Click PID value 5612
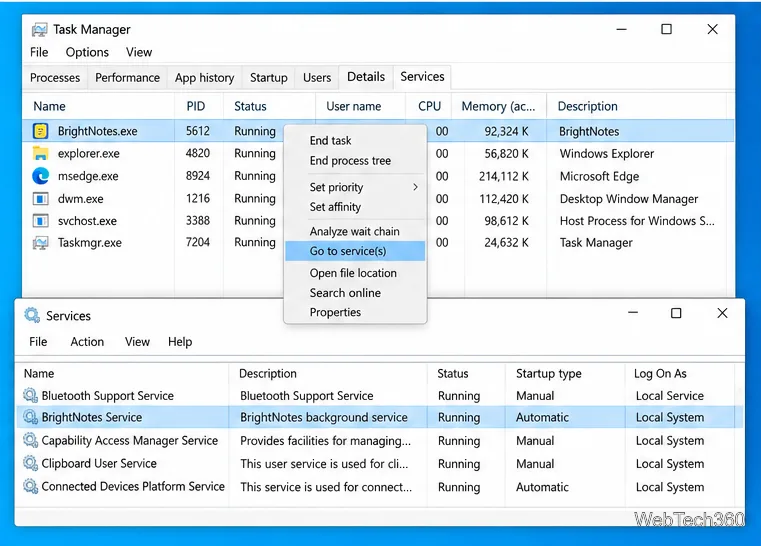 point(198,131)
